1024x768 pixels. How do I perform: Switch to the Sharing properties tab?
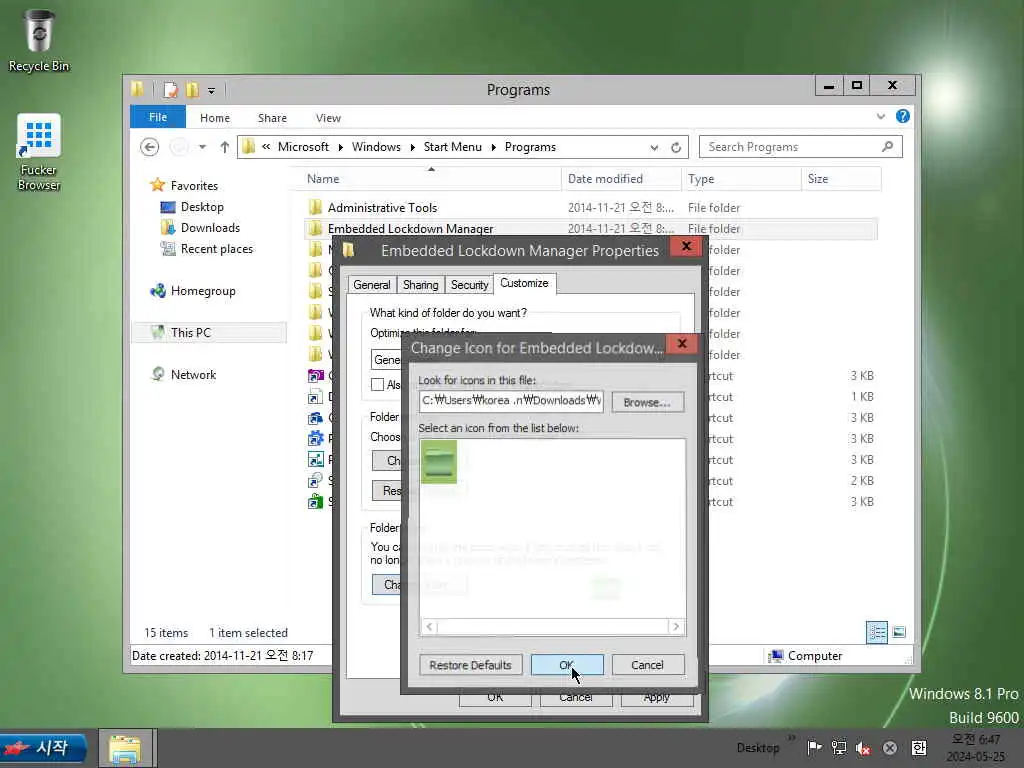pyautogui.click(x=421, y=285)
